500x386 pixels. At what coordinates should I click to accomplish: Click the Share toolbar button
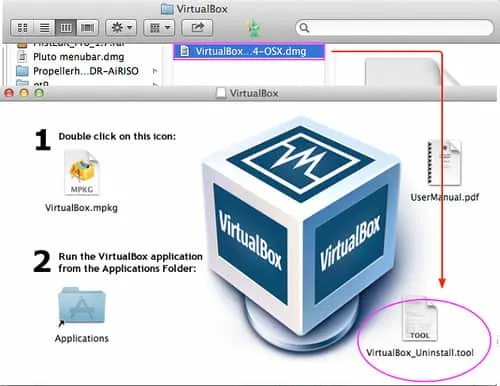tap(197, 28)
